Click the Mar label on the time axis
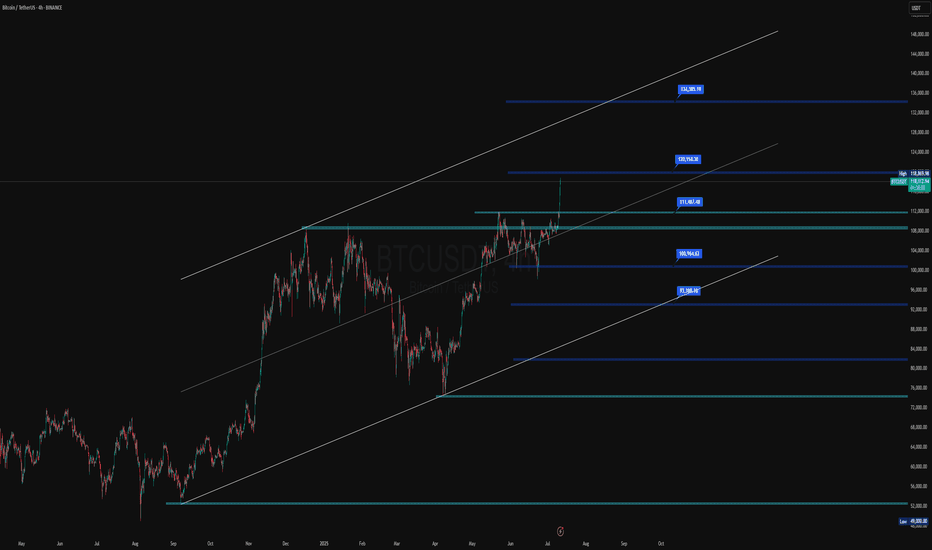This screenshot has height=550, width=932. [x=396, y=543]
